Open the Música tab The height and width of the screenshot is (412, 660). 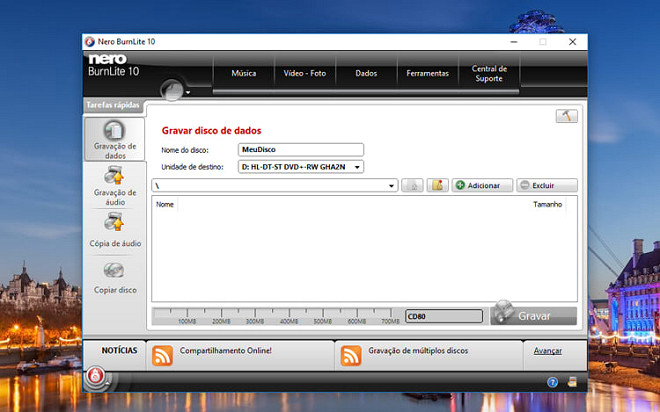(244, 73)
